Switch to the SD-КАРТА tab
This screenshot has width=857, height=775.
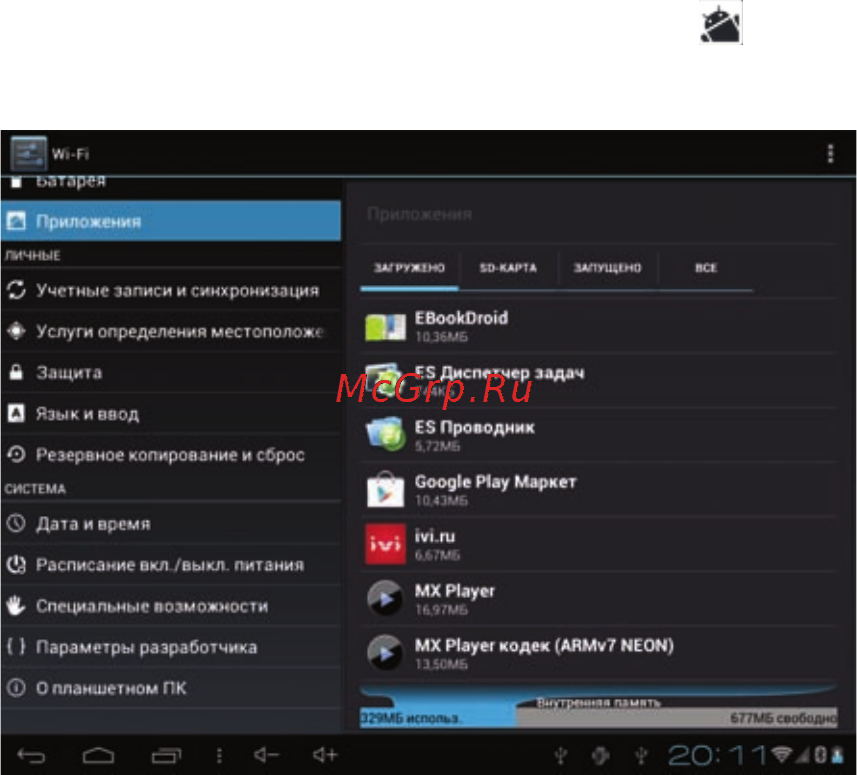(508, 268)
